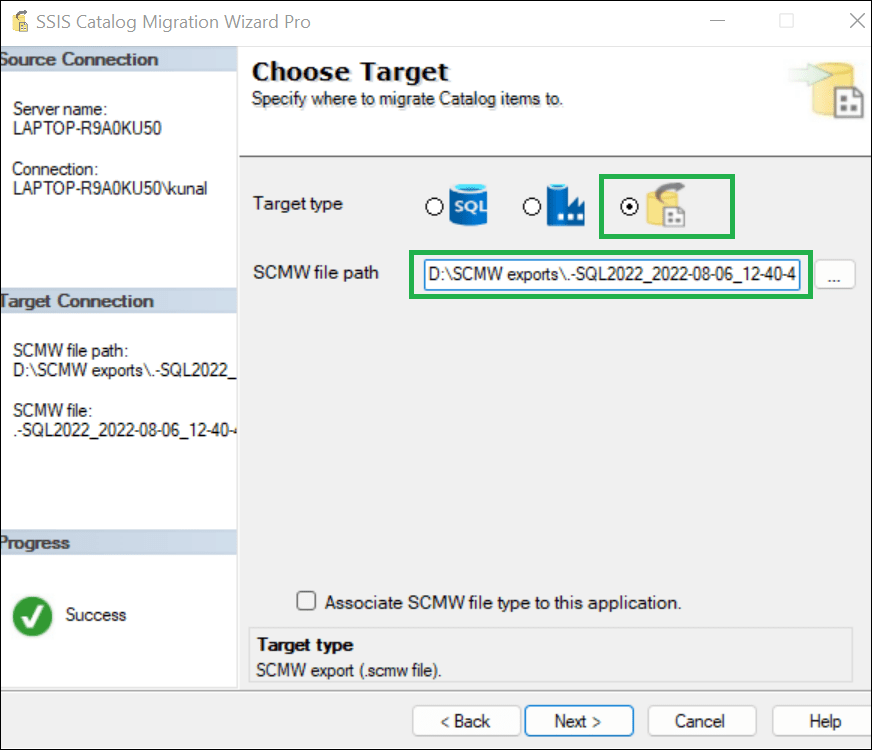872x750 pixels.
Task: Open the file browse ellipsis button
Action: [834, 274]
